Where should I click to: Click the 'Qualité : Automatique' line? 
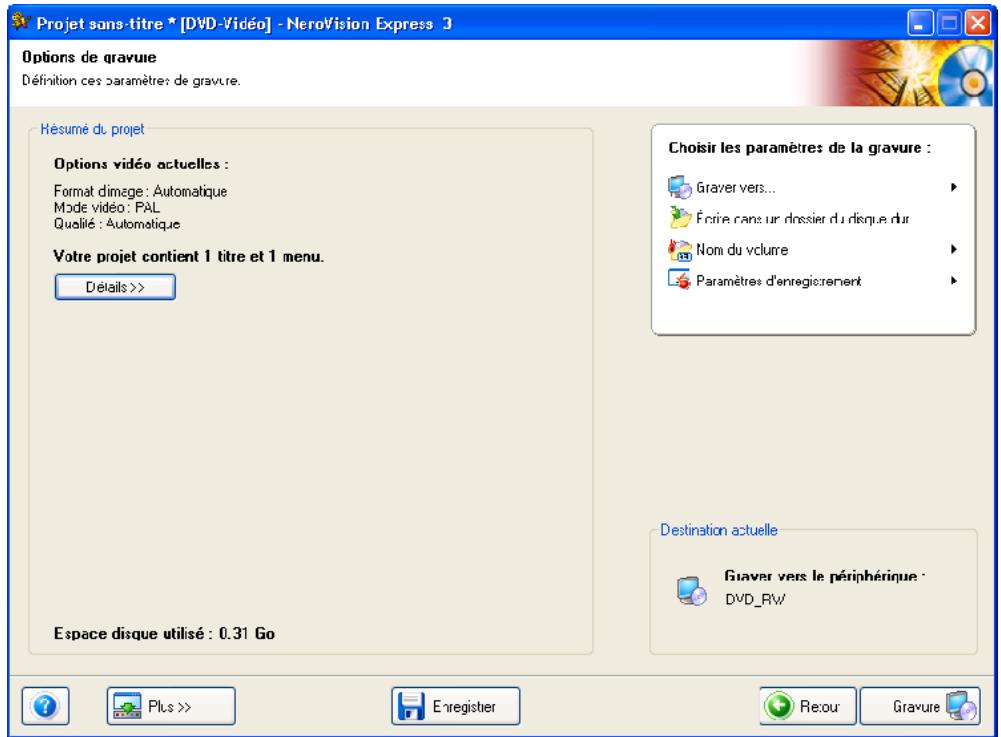point(117,224)
